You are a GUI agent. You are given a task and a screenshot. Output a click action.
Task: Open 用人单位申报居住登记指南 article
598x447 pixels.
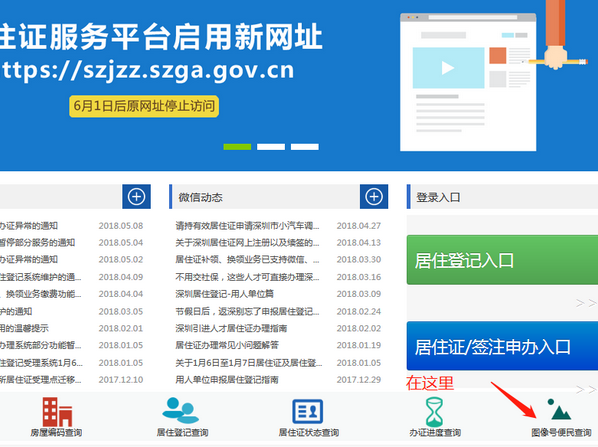227,379
